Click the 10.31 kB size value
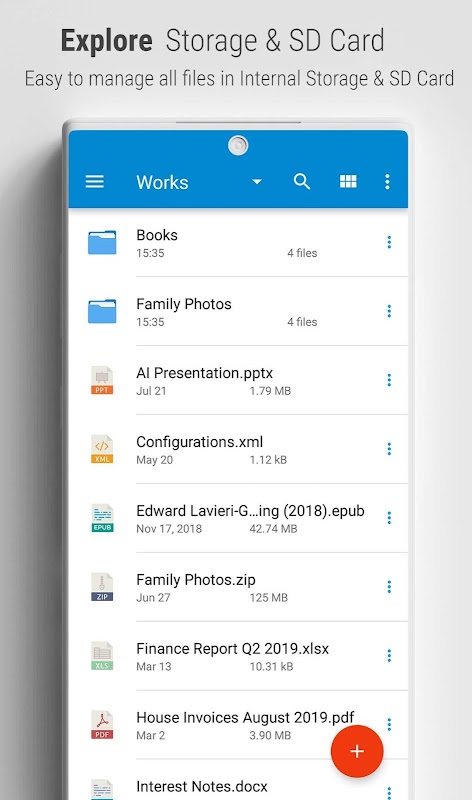Viewport: 472px width, 800px height. click(x=271, y=666)
